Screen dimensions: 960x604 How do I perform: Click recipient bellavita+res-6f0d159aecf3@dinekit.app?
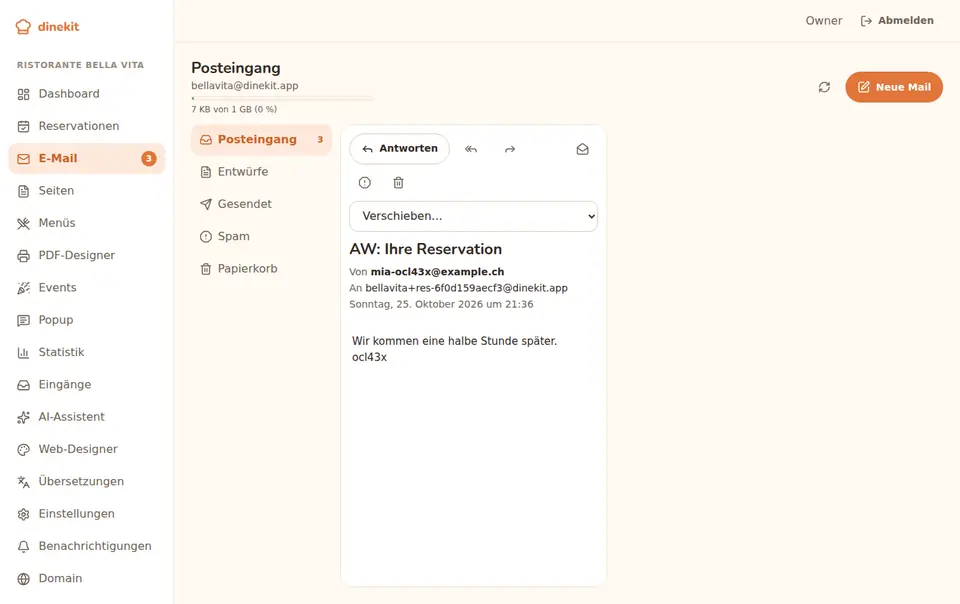[467, 288]
